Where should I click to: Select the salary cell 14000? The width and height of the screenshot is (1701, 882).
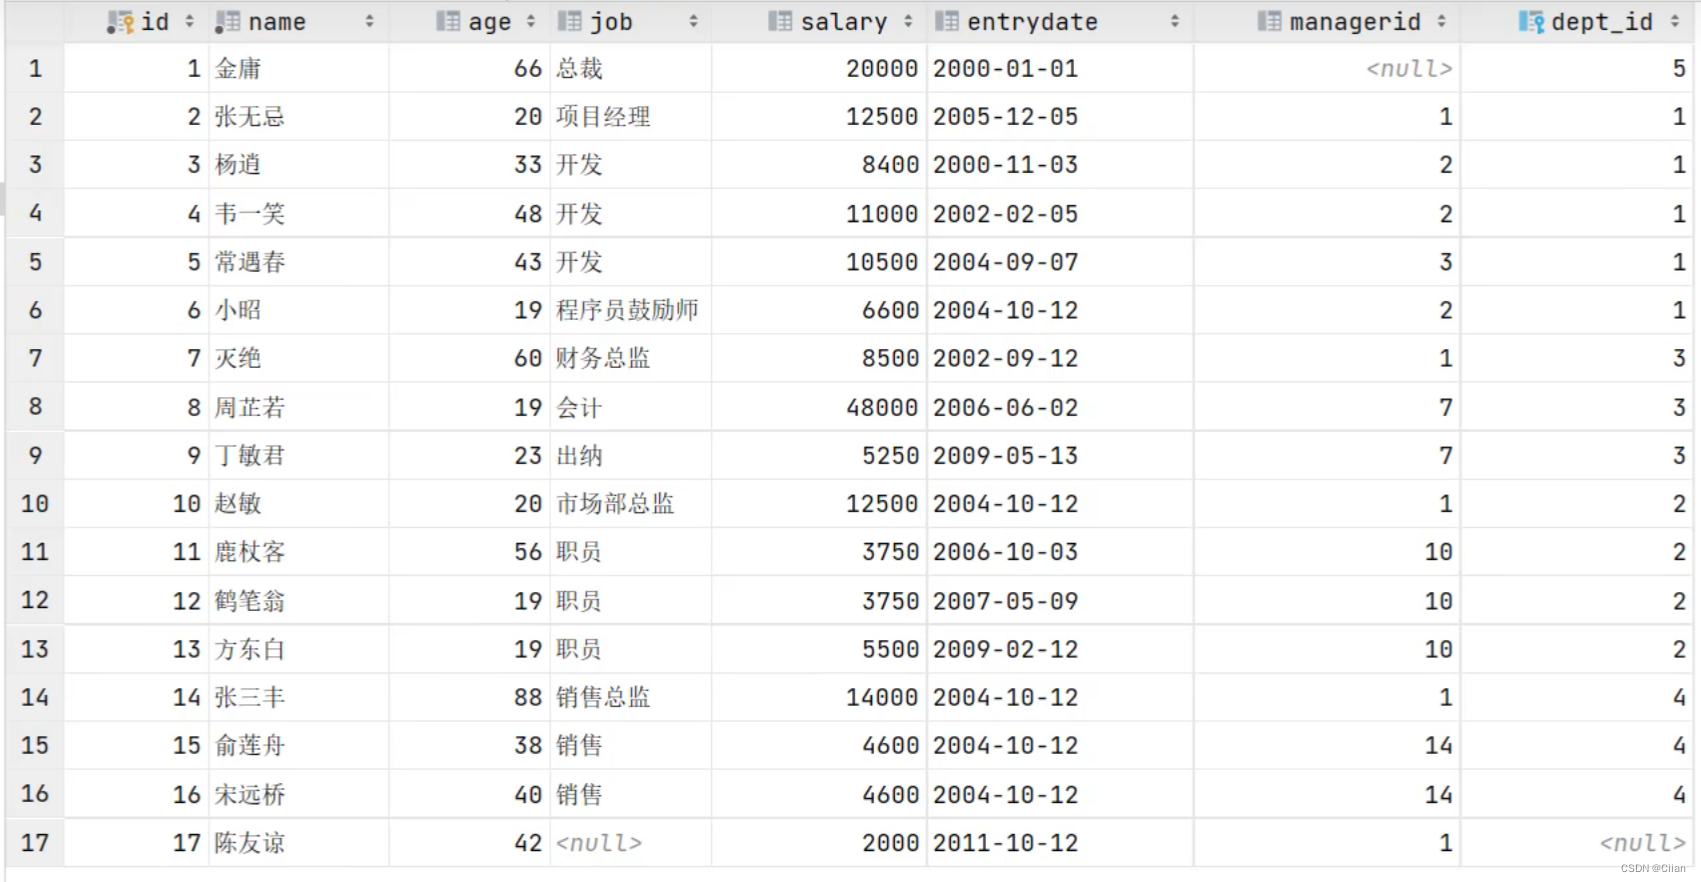818,697
